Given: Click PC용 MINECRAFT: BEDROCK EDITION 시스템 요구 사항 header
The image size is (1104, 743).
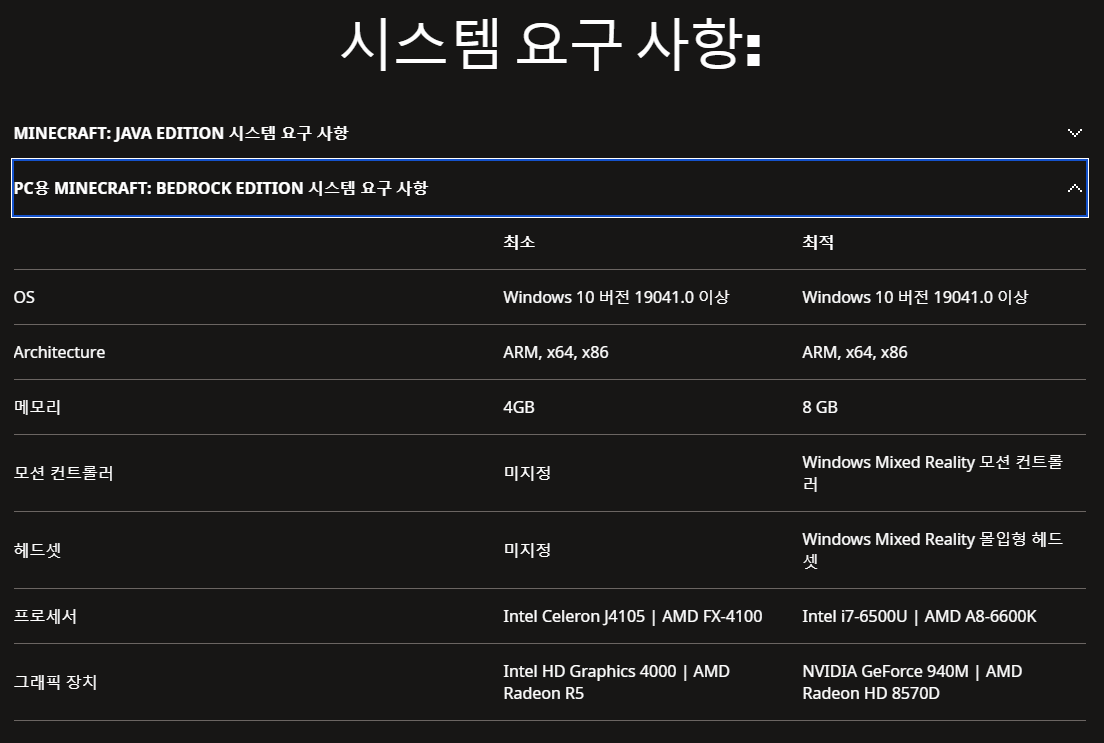Looking at the screenshot, I should [550, 188].
